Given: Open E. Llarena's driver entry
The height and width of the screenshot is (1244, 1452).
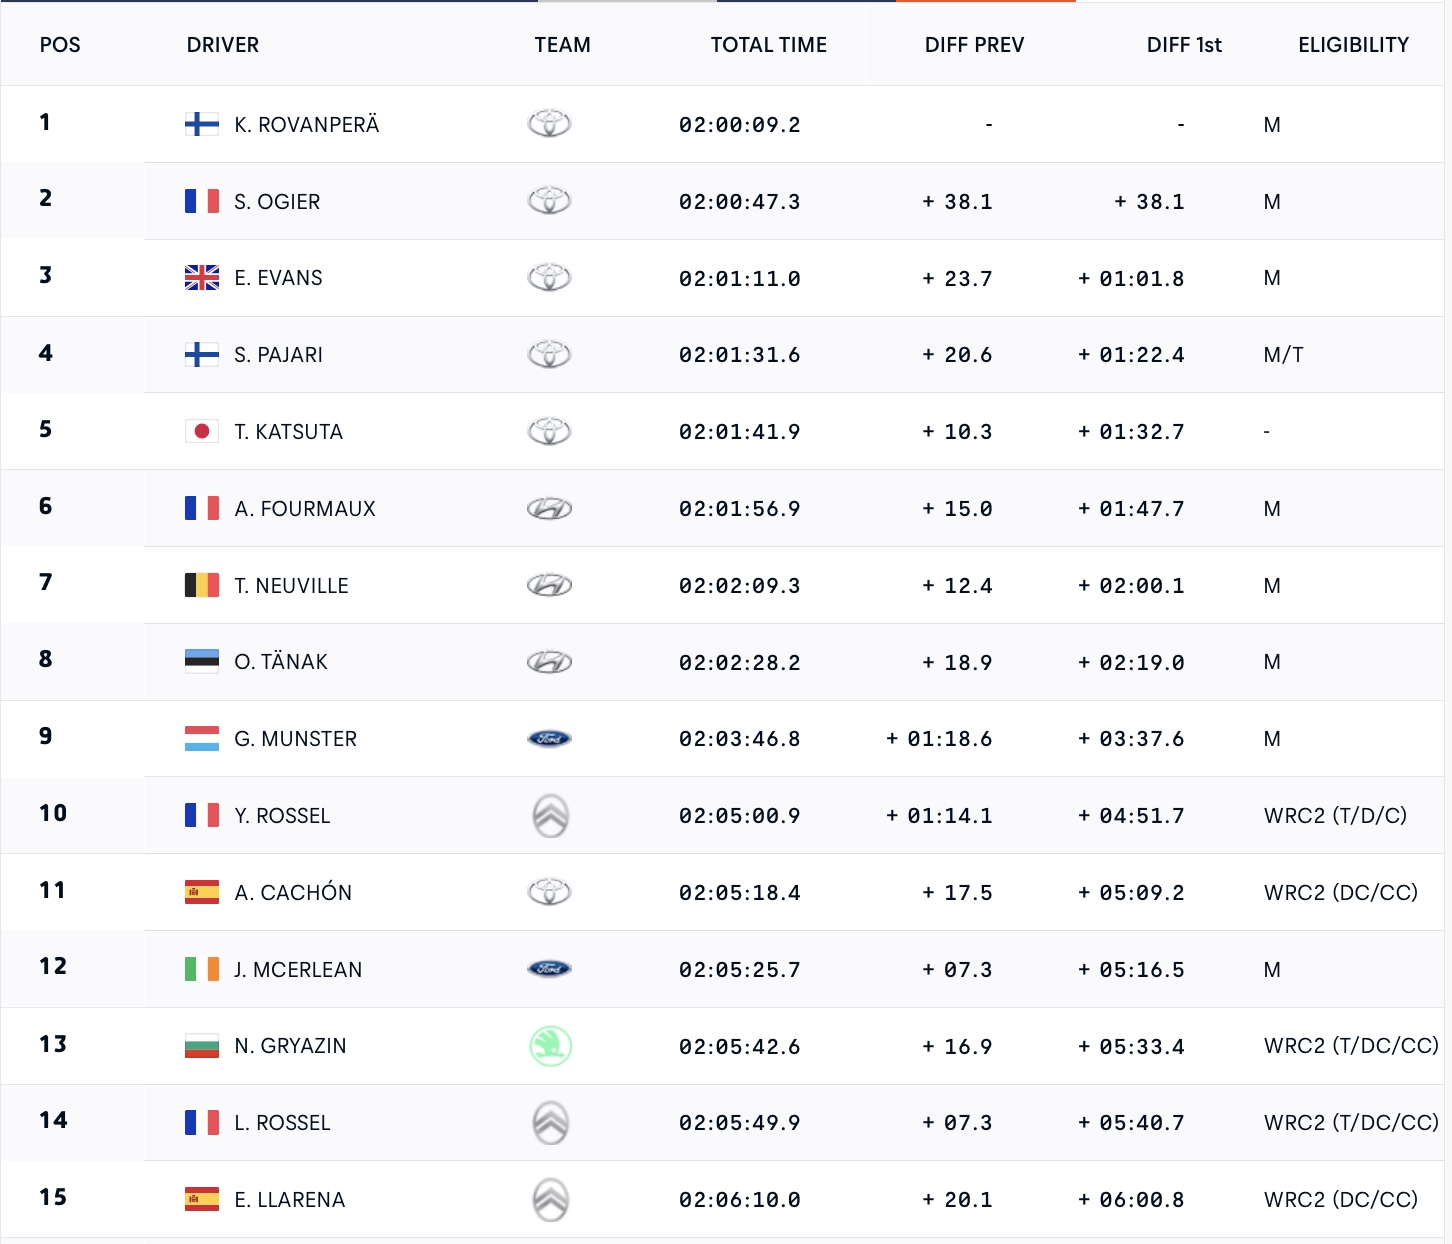Looking at the screenshot, I should (x=289, y=1200).
